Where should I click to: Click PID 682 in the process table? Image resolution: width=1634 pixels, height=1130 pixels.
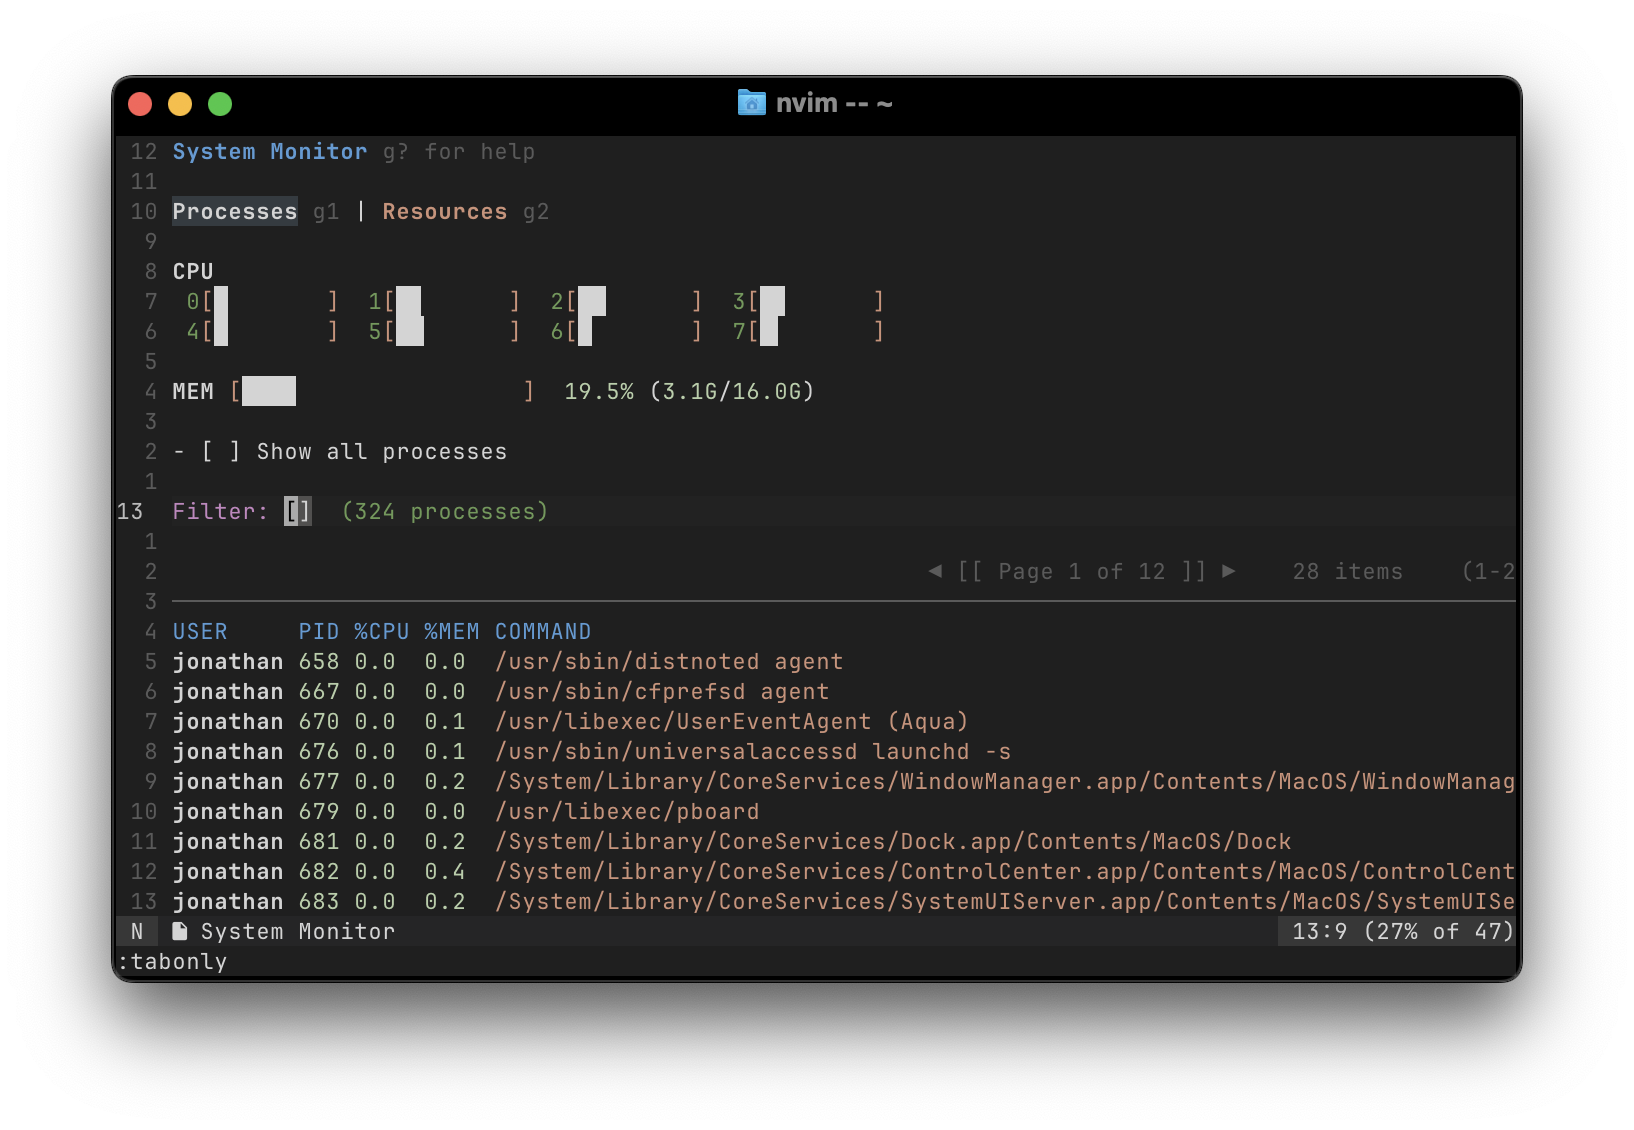coord(319,871)
